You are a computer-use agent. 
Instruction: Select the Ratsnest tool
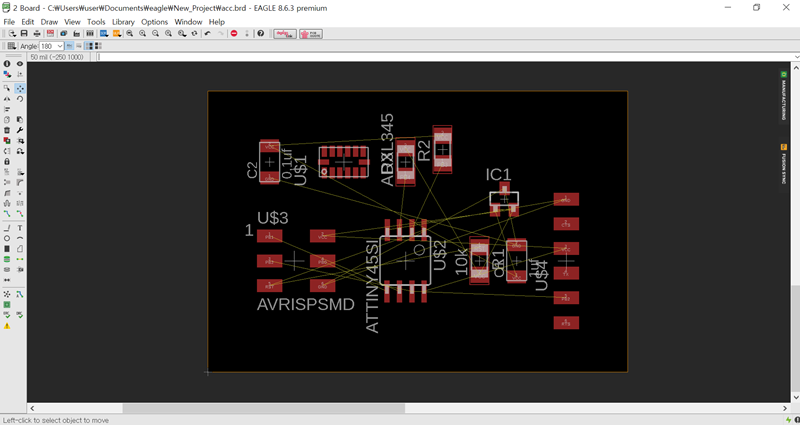click(7, 294)
